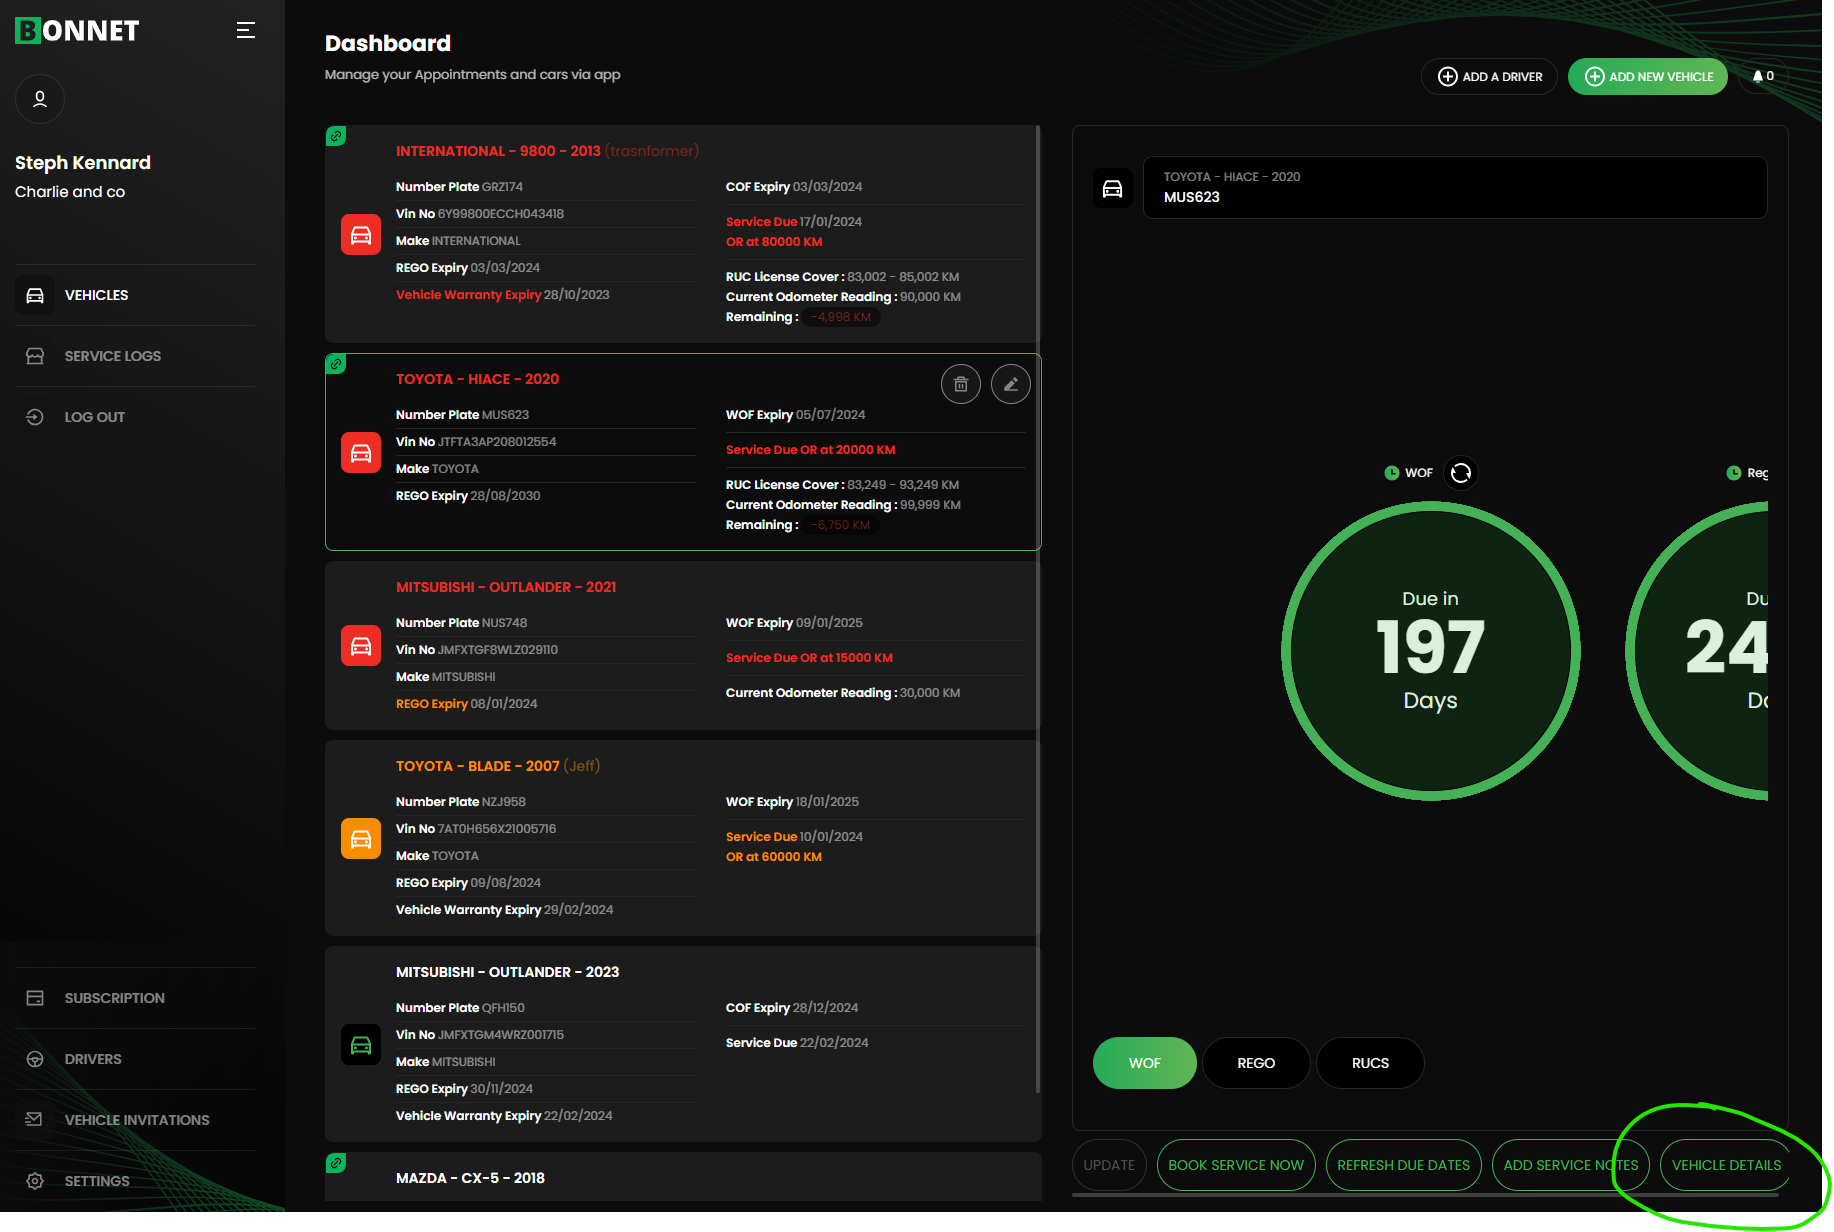Image resolution: width=1834 pixels, height=1232 pixels.
Task: Click the Steph Kennard user name
Action: pyautogui.click(x=83, y=163)
